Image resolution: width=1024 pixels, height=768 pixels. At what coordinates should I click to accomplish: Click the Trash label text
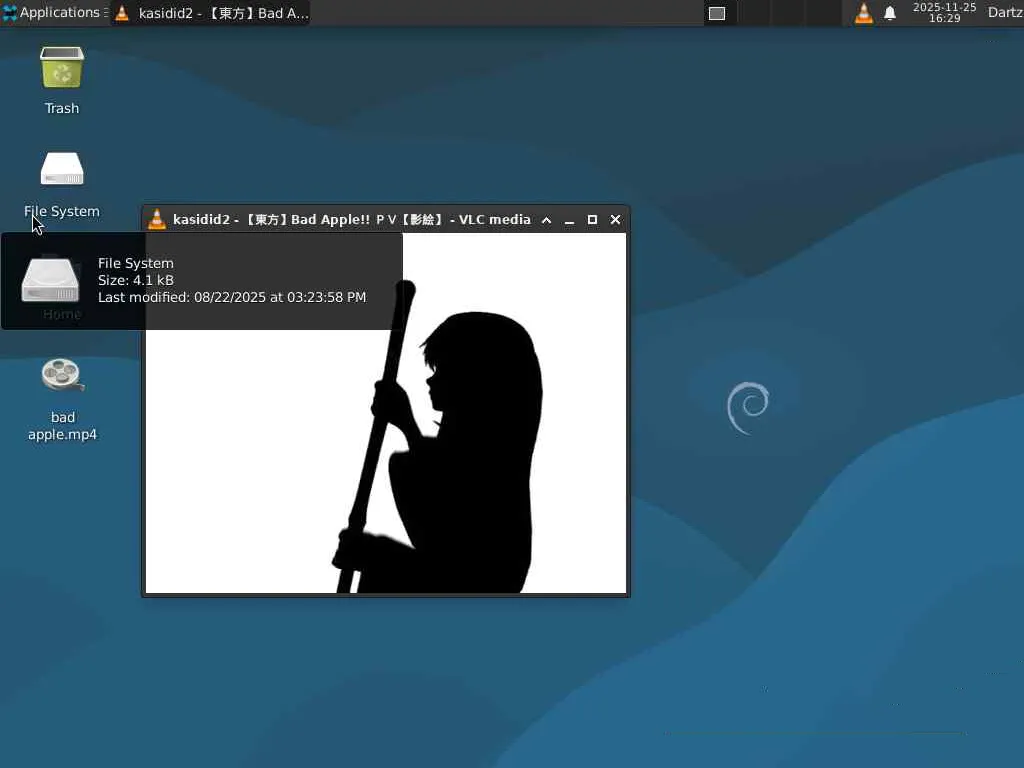click(x=62, y=108)
